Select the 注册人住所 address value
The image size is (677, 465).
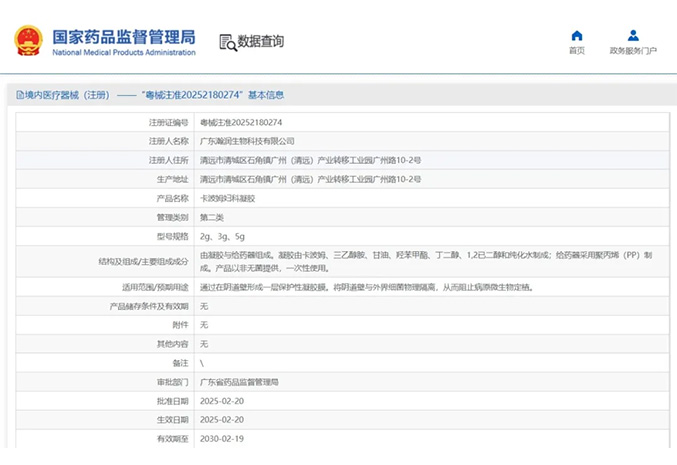point(310,160)
